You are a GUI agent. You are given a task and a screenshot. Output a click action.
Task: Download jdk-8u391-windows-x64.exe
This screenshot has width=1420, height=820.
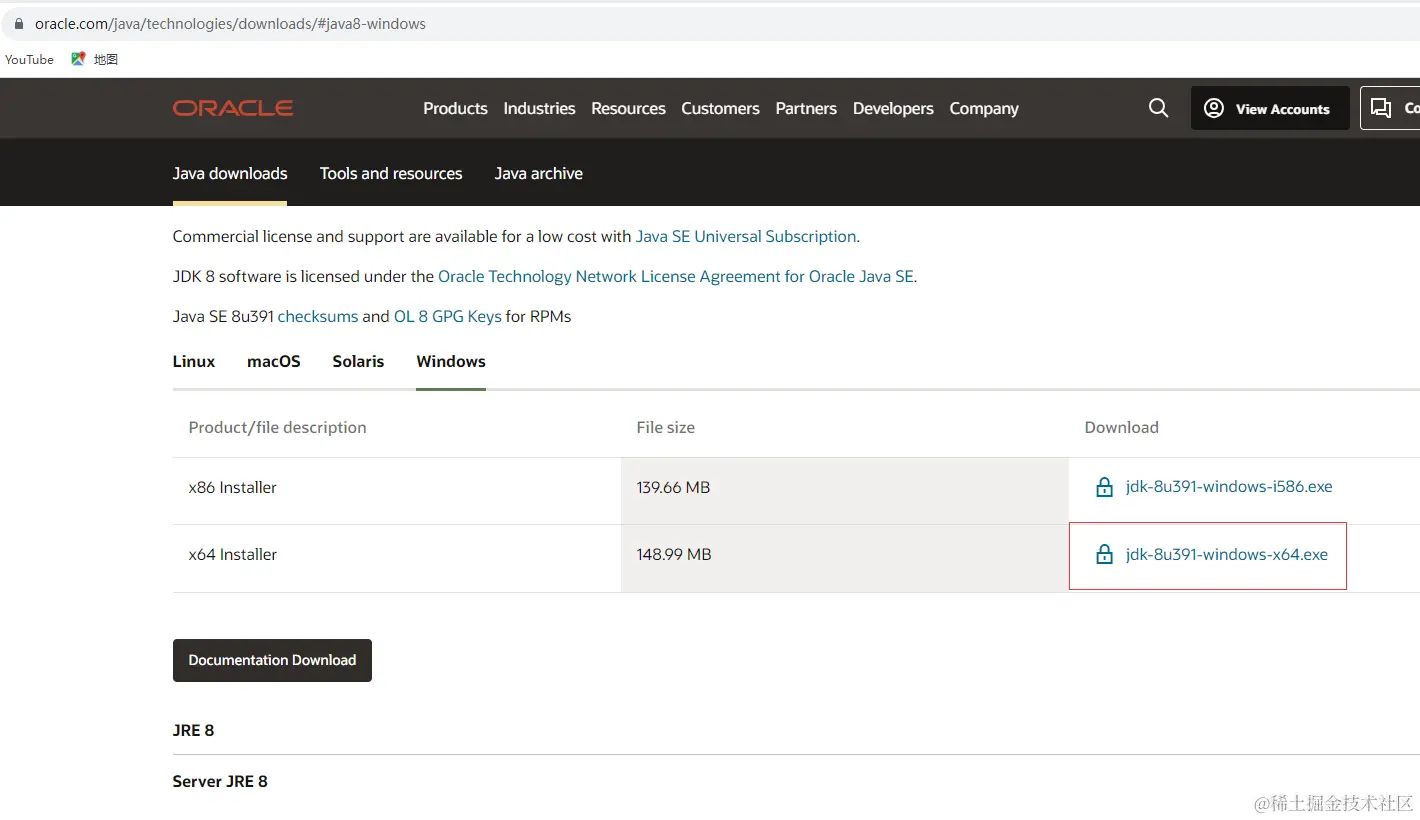[x=1227, y=554]
